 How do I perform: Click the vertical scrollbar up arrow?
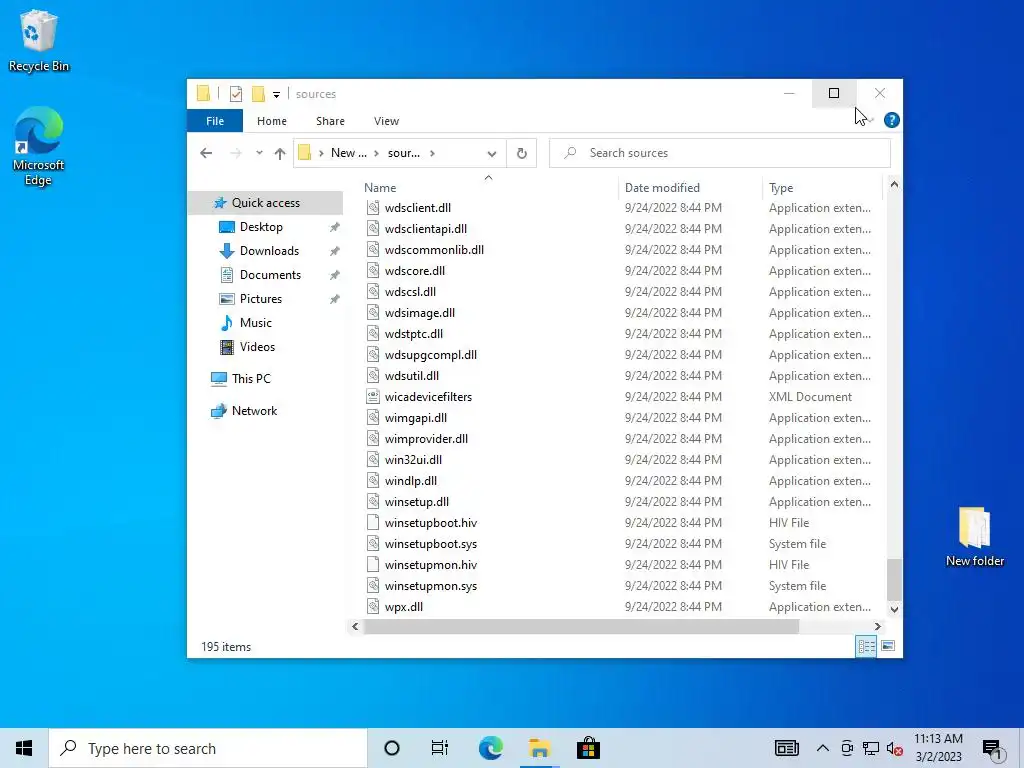(894, 185)
